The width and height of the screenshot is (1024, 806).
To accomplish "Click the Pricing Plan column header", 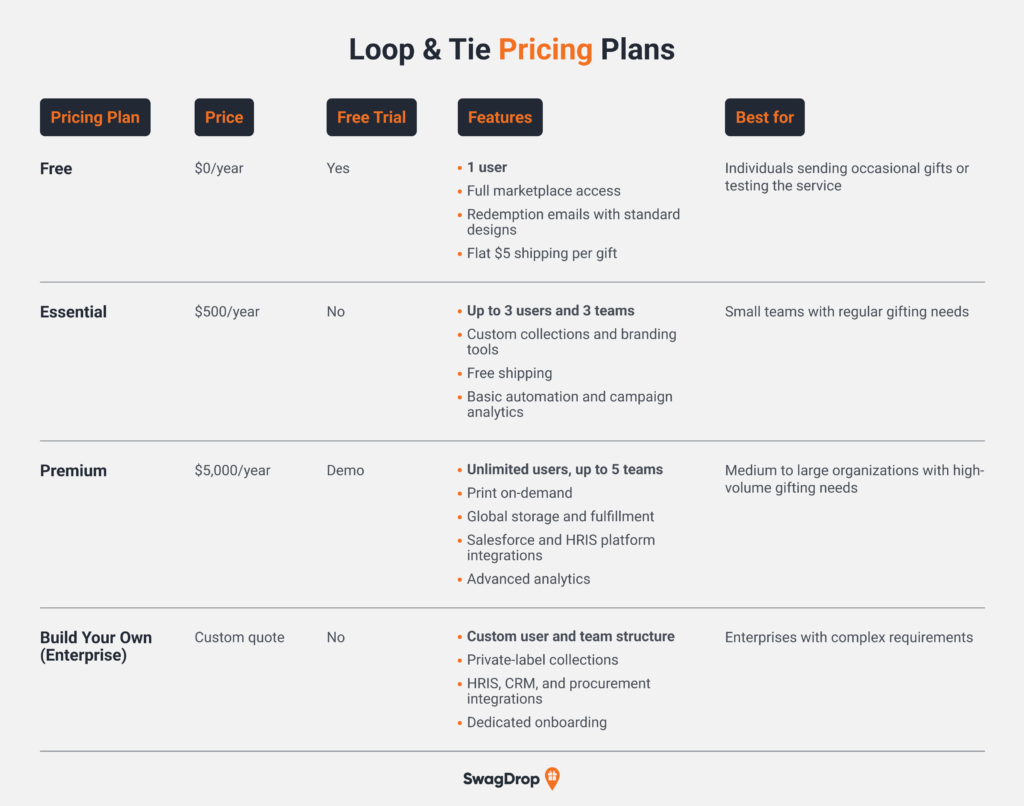I will click(95, 117).
